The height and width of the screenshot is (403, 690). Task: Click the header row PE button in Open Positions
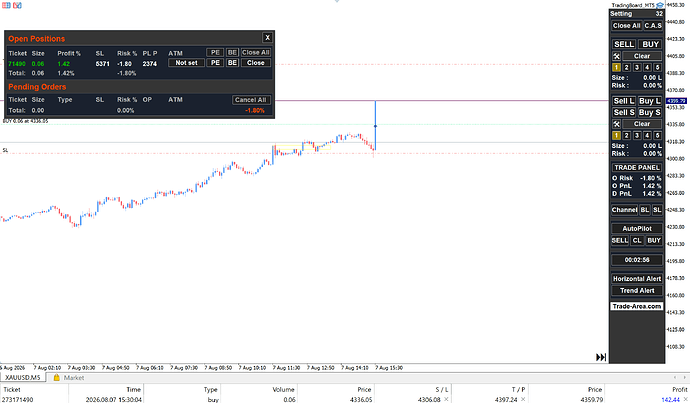tap(215, 52)
